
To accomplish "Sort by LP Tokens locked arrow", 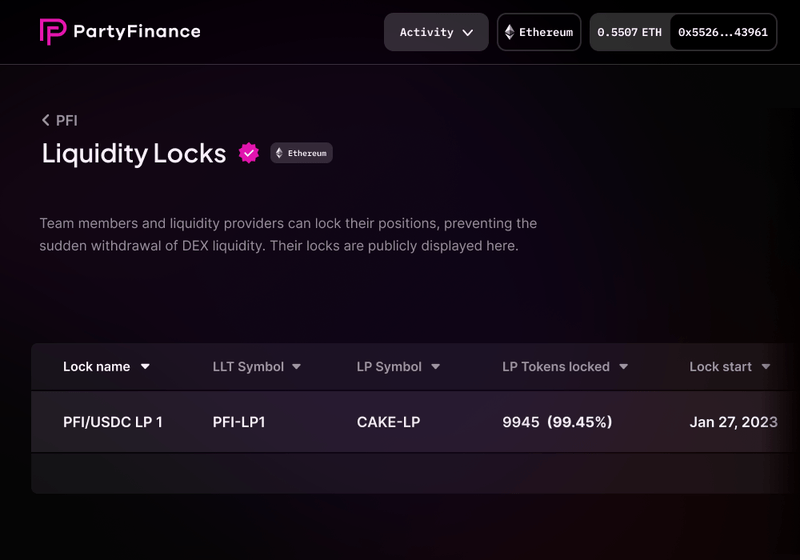I will click(623, 367).
